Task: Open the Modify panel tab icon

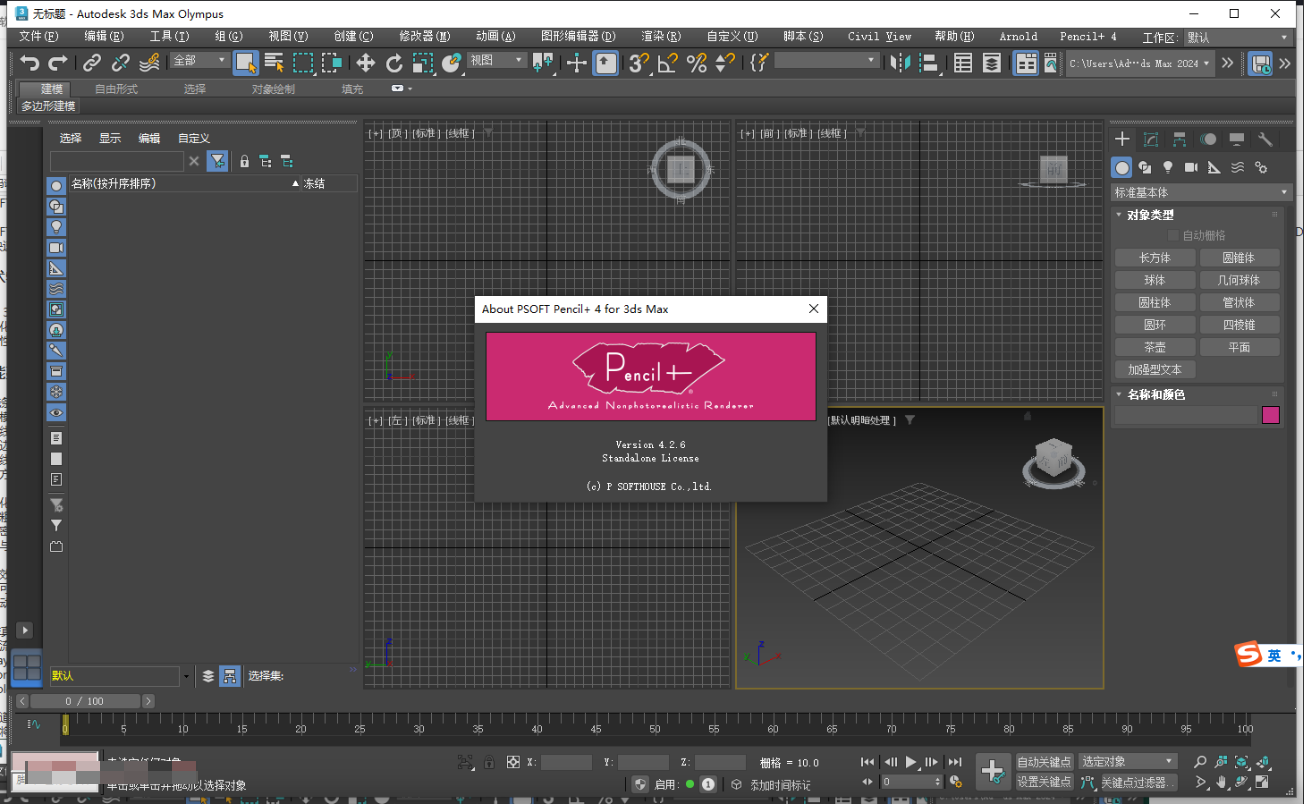Action: pyautogui.click(x=1151, y=139)
